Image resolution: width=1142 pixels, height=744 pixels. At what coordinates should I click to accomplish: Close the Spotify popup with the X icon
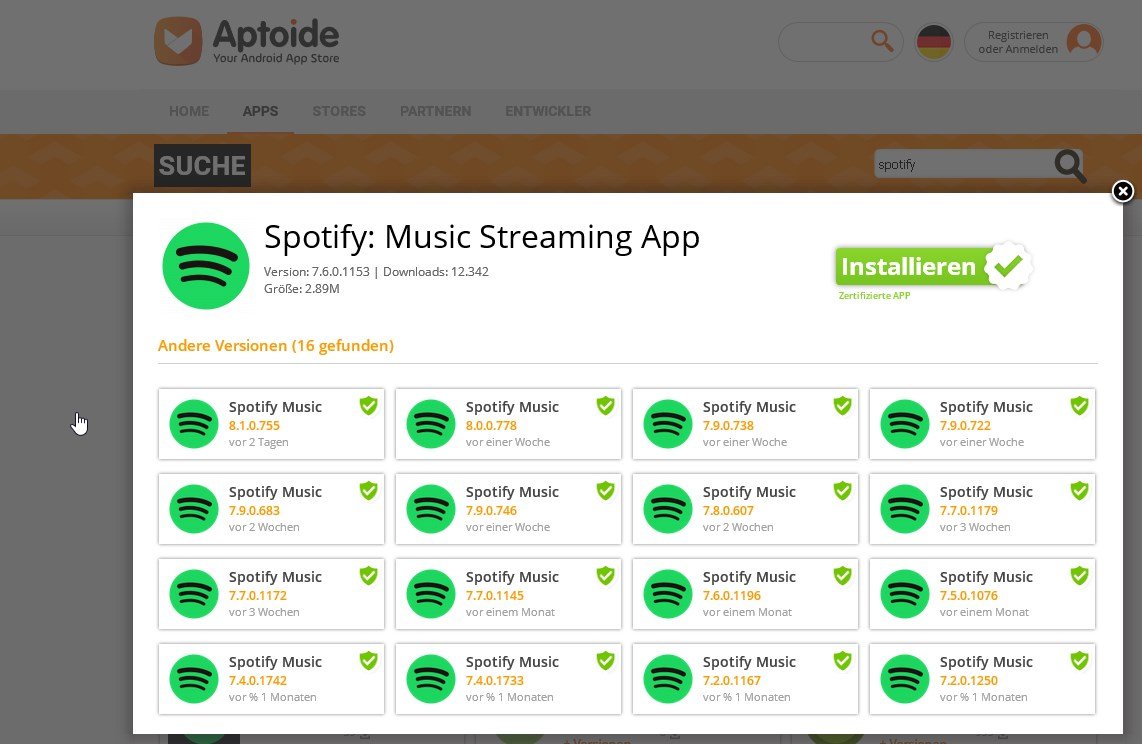click(x=1122, y=191)
